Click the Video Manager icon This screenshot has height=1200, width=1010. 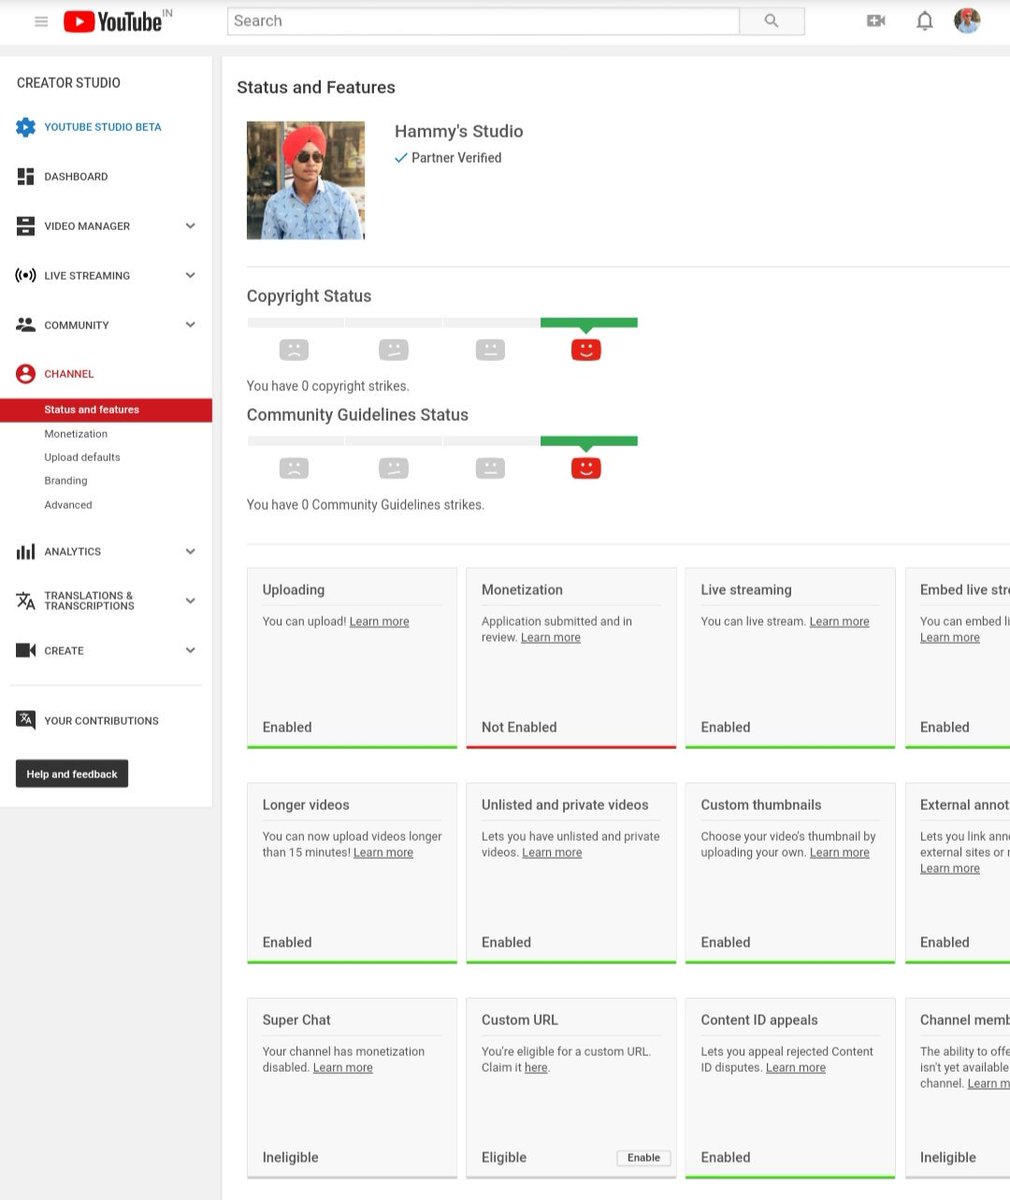(x=26, y=226)
